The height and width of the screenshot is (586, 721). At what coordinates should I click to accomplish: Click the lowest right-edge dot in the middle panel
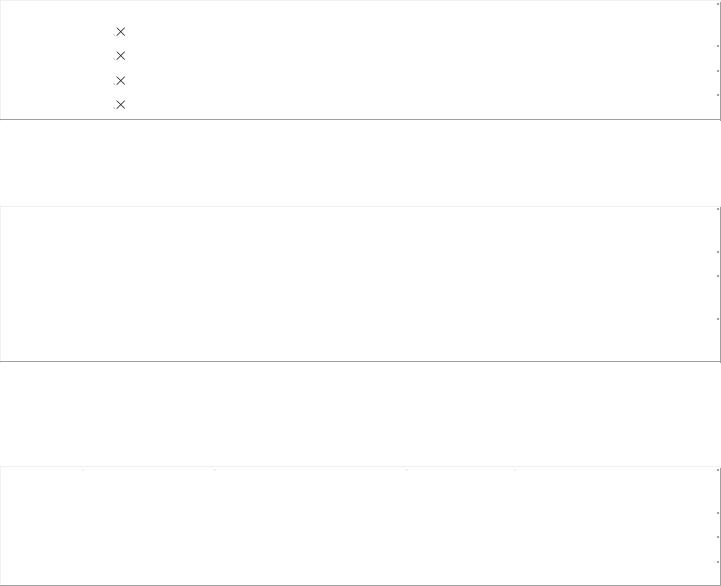(x=718, y=319)
